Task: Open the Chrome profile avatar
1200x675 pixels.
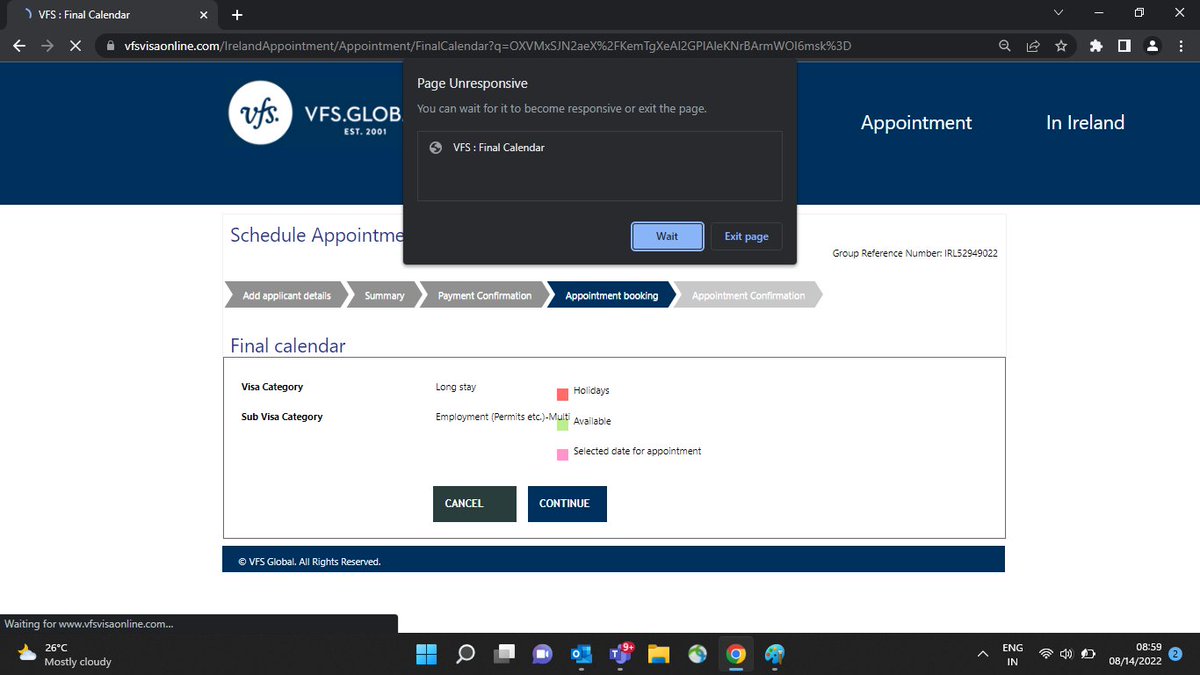Action: [x=1152, y=46]
